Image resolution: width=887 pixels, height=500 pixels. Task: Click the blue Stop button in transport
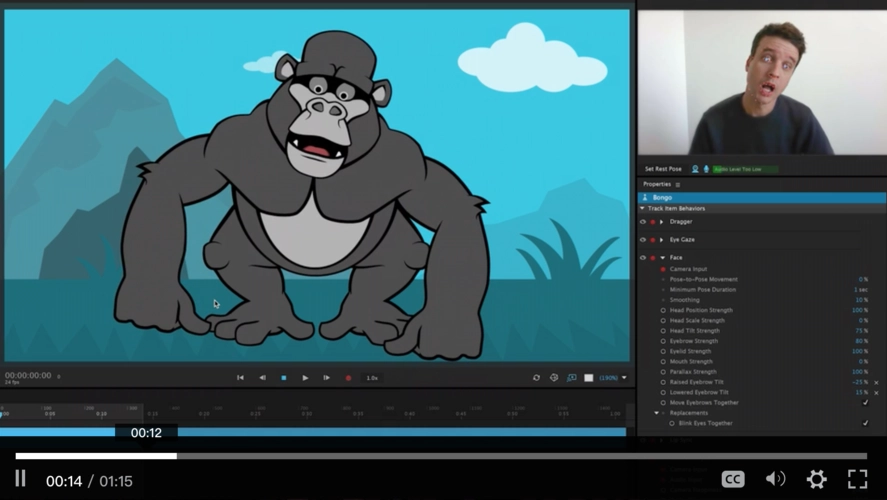pos(283,378)
